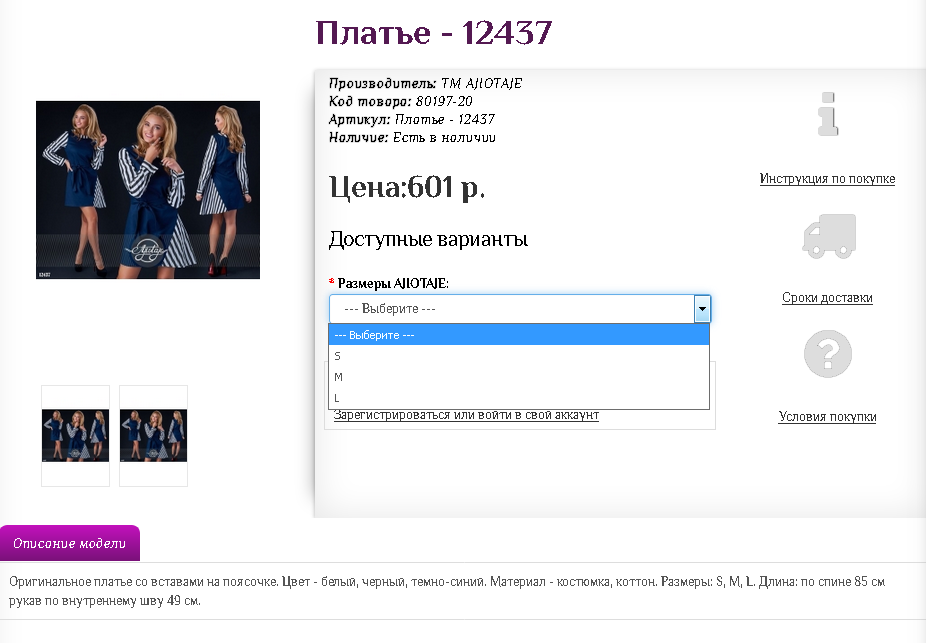The height and width of the screenshot is (643, 926).
Task: Click the Цена:601 р. price text
Action: [x=407, y=187]
